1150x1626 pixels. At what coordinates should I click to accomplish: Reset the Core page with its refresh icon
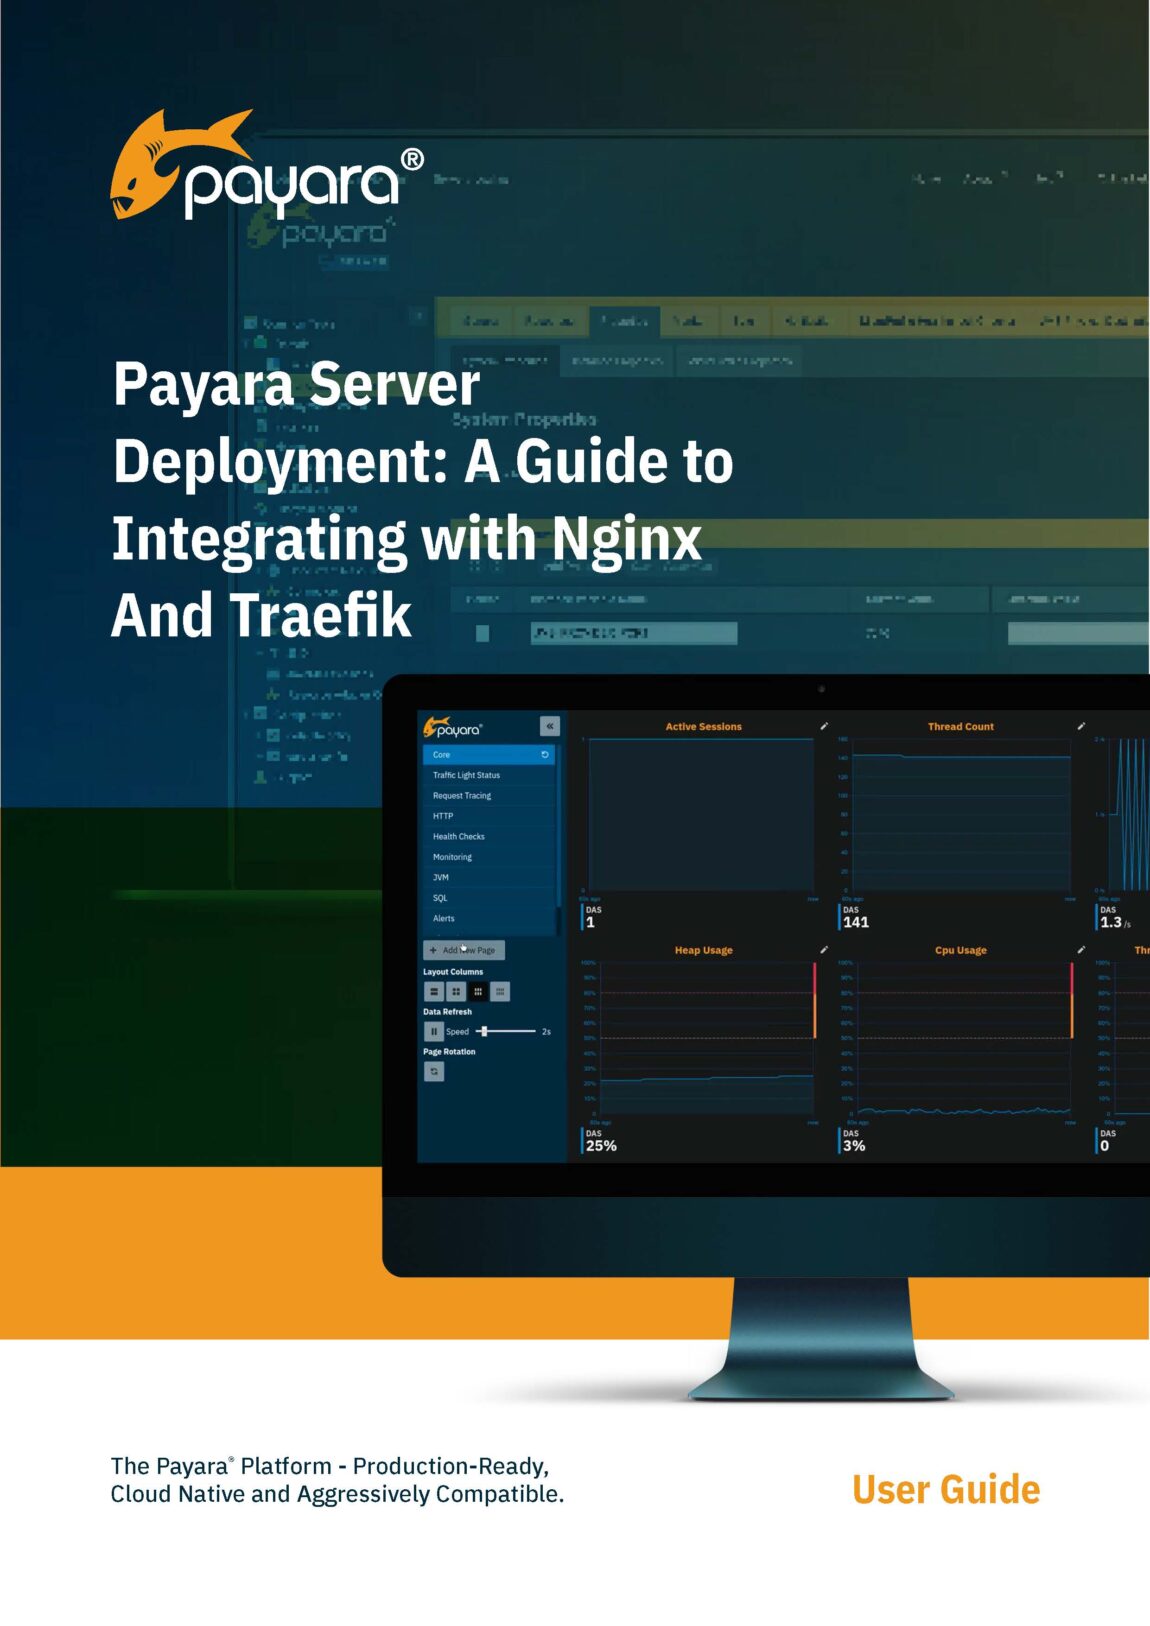545,755
